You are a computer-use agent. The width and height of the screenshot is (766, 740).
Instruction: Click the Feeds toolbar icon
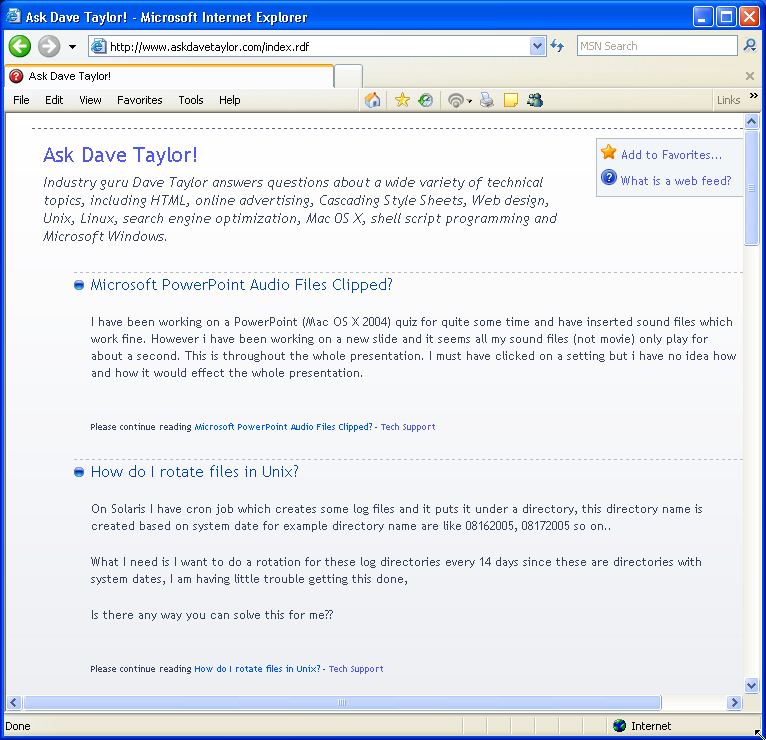(x=456, y=101)
